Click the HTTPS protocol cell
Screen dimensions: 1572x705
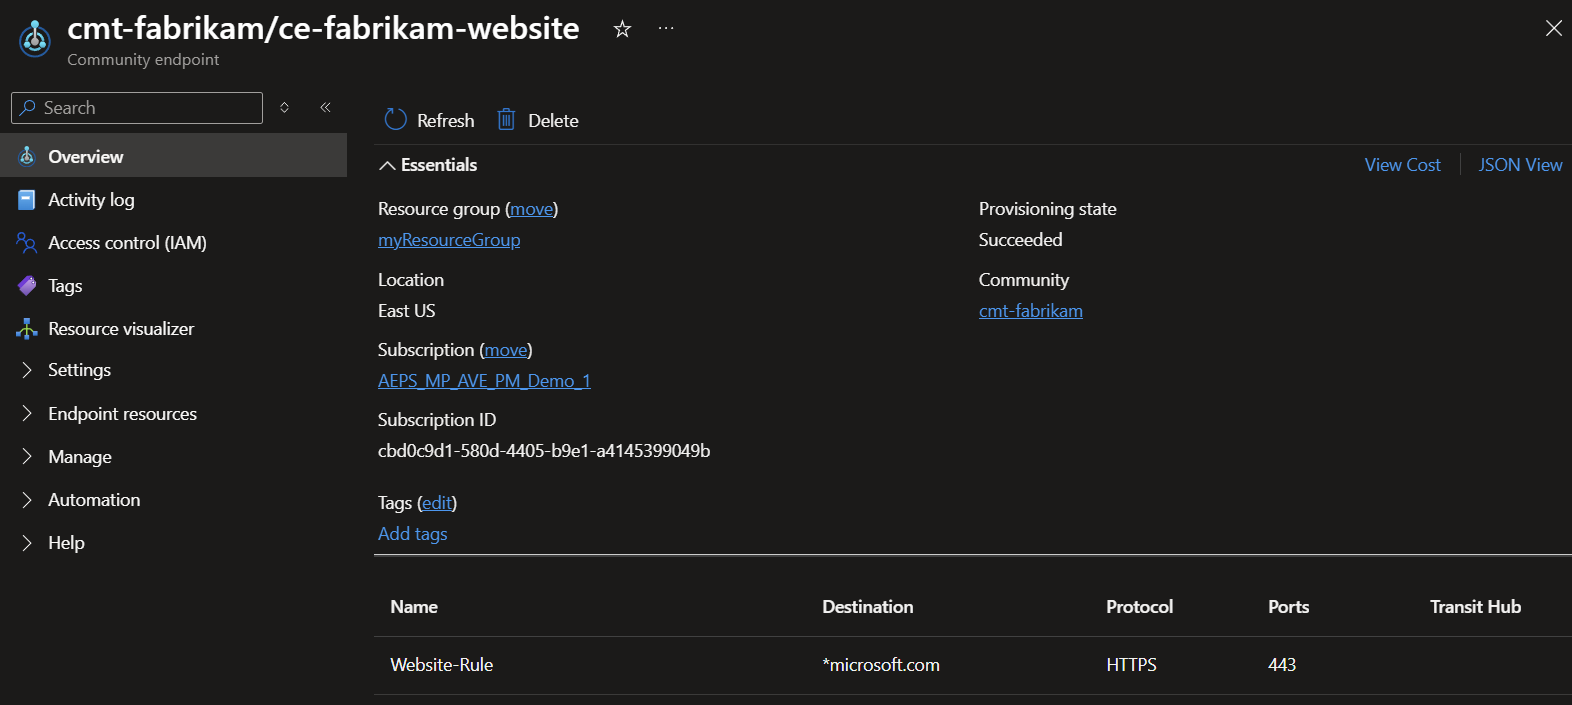(1131, 665)
